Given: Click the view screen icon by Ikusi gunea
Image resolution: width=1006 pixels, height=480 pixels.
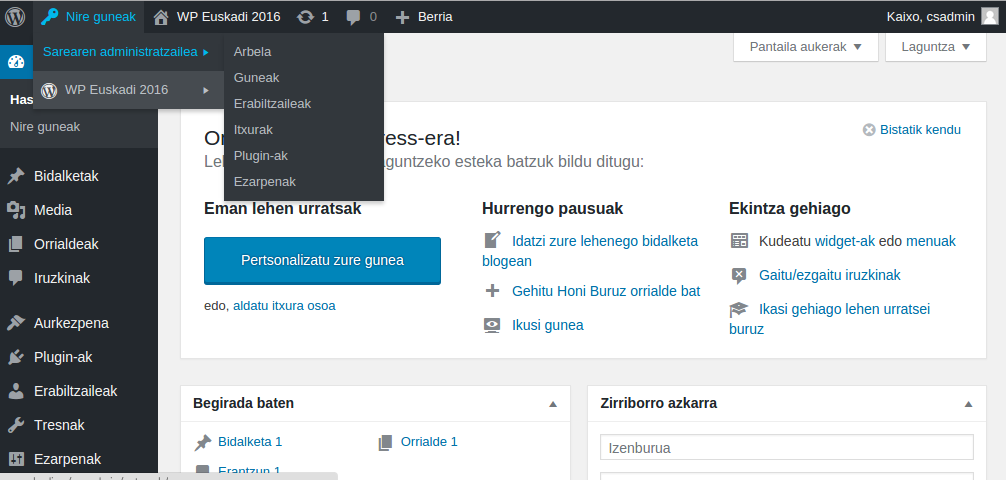Looking at the screenshot, I should [492, 325].
